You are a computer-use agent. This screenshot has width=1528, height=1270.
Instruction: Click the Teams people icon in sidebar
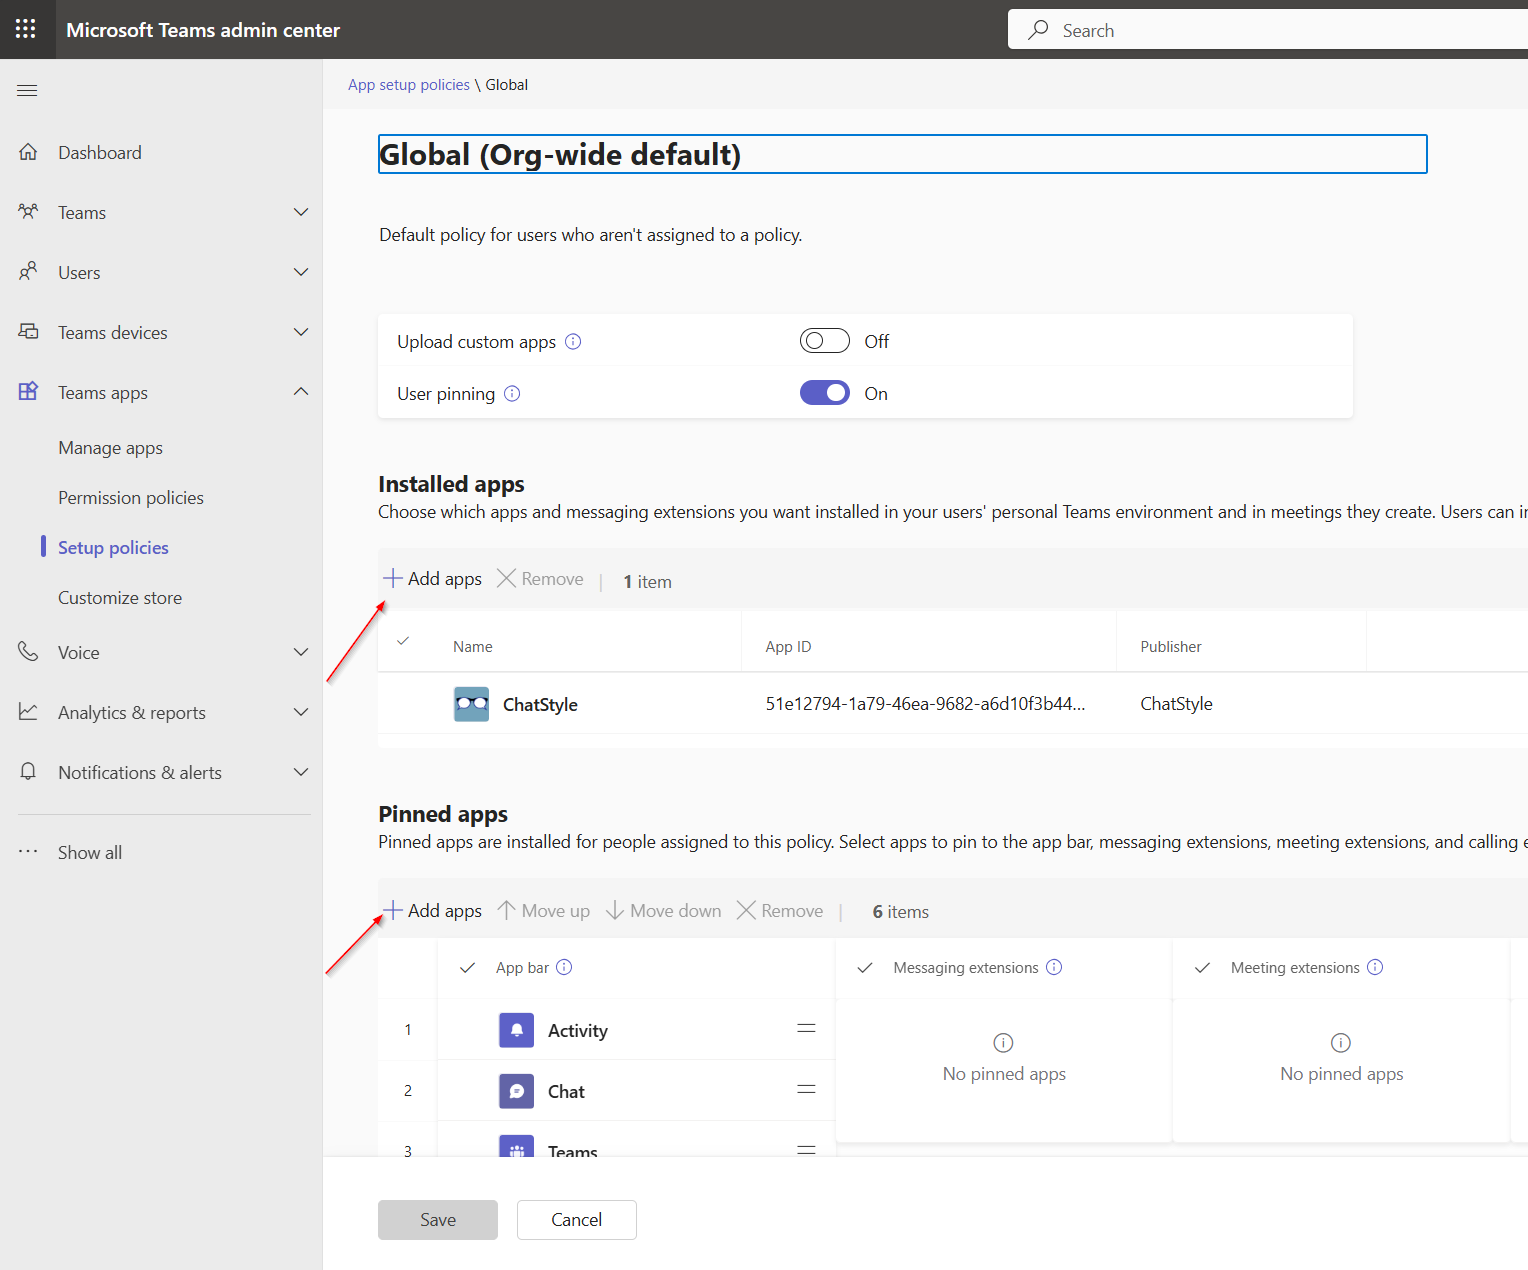[28, 212]
